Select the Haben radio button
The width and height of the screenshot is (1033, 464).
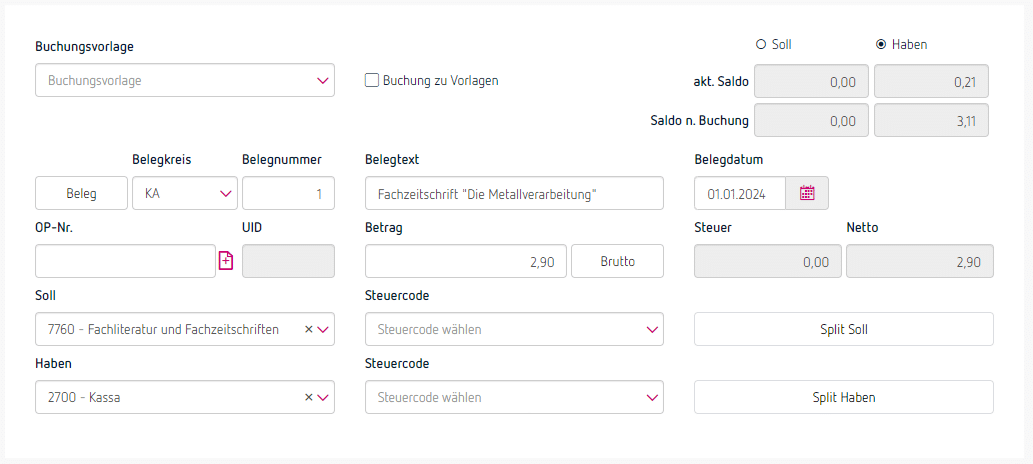(881, 44)
